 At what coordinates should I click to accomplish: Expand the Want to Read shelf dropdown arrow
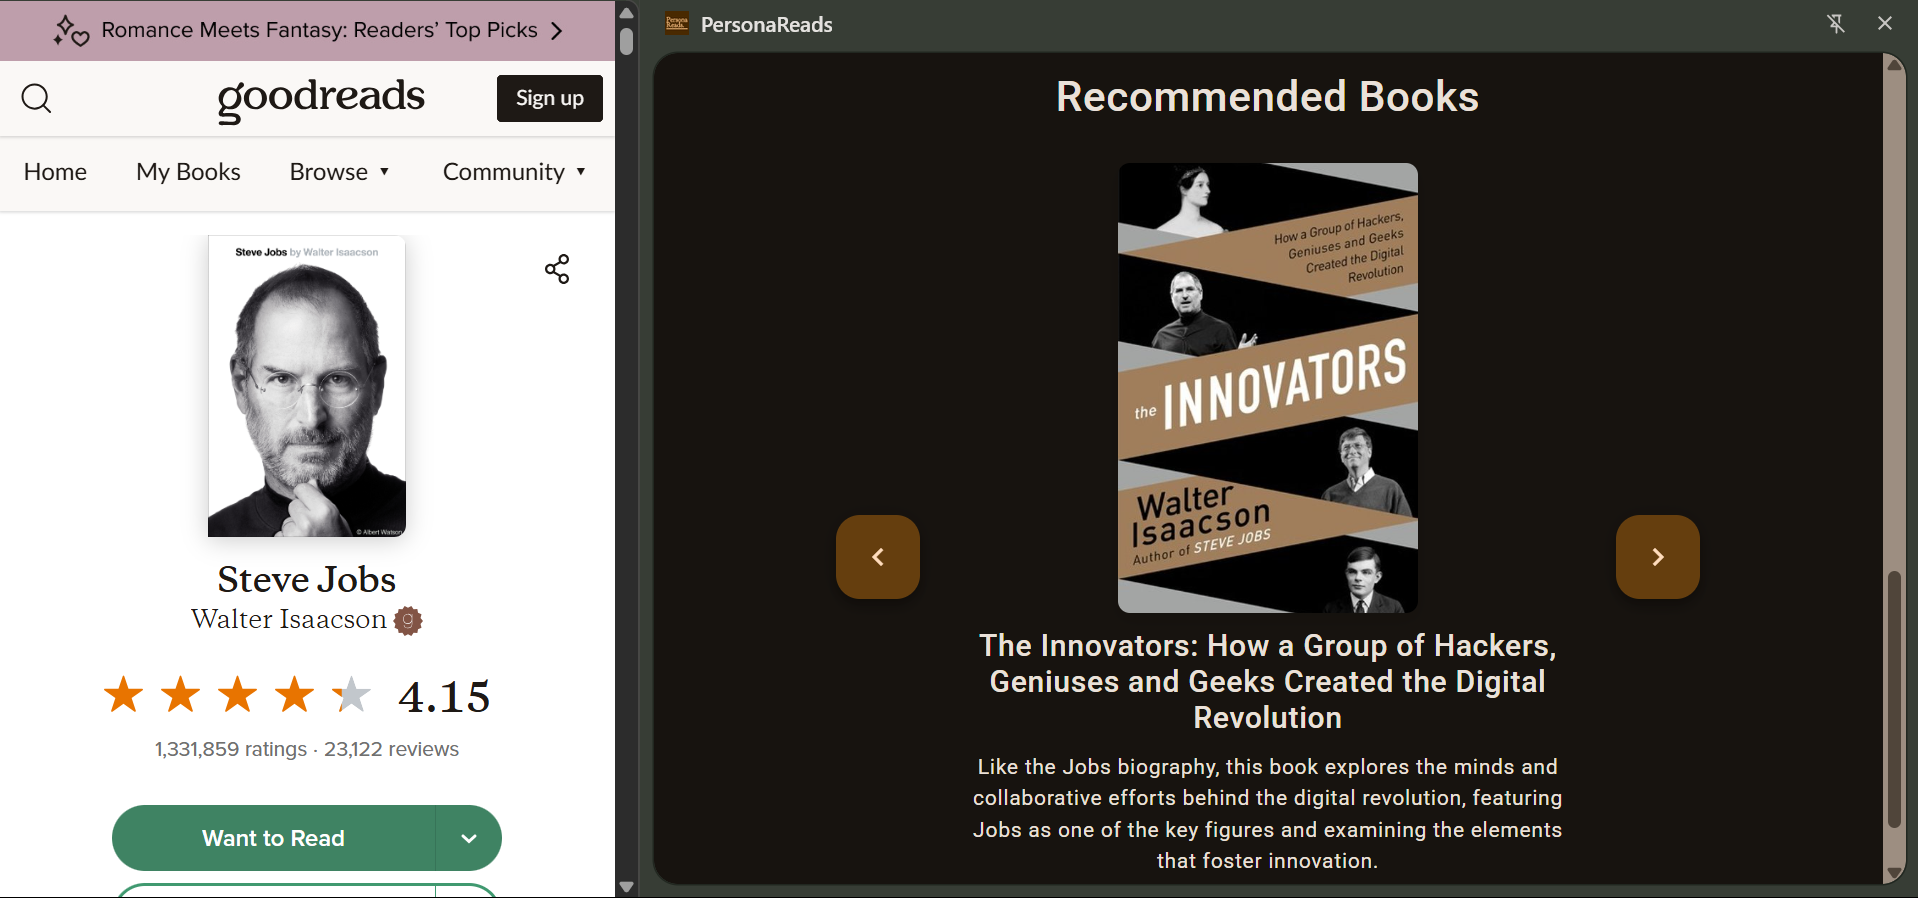(469, 838)
